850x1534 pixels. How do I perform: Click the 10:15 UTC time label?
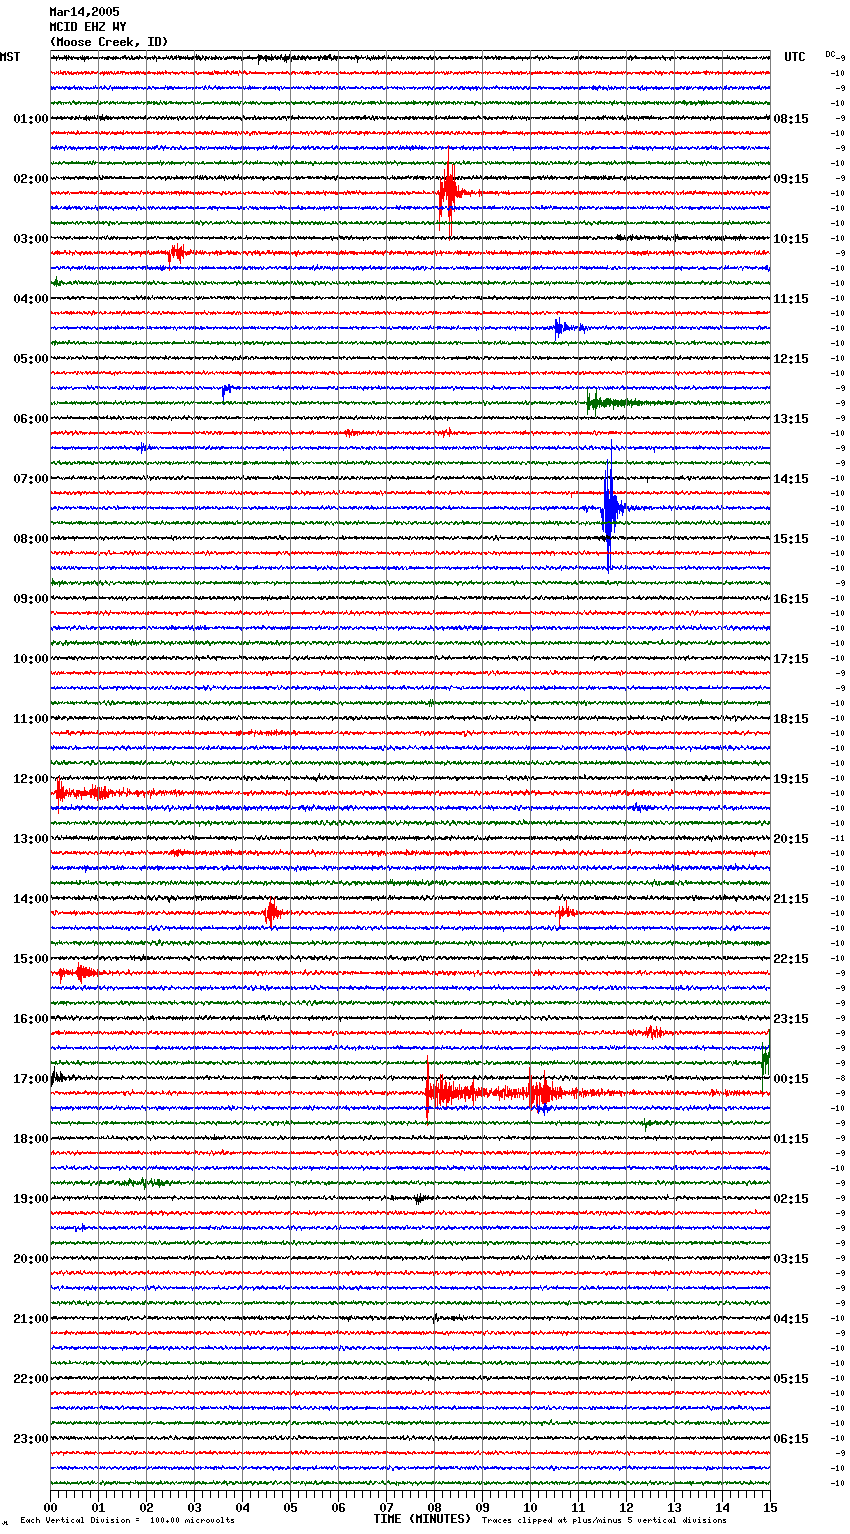(791, 239)
